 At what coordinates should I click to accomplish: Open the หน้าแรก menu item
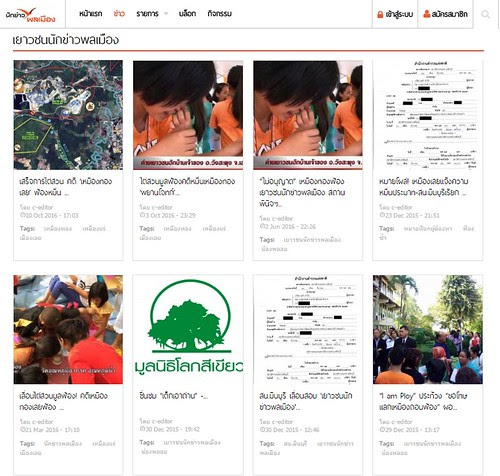(x=91, y=14)
